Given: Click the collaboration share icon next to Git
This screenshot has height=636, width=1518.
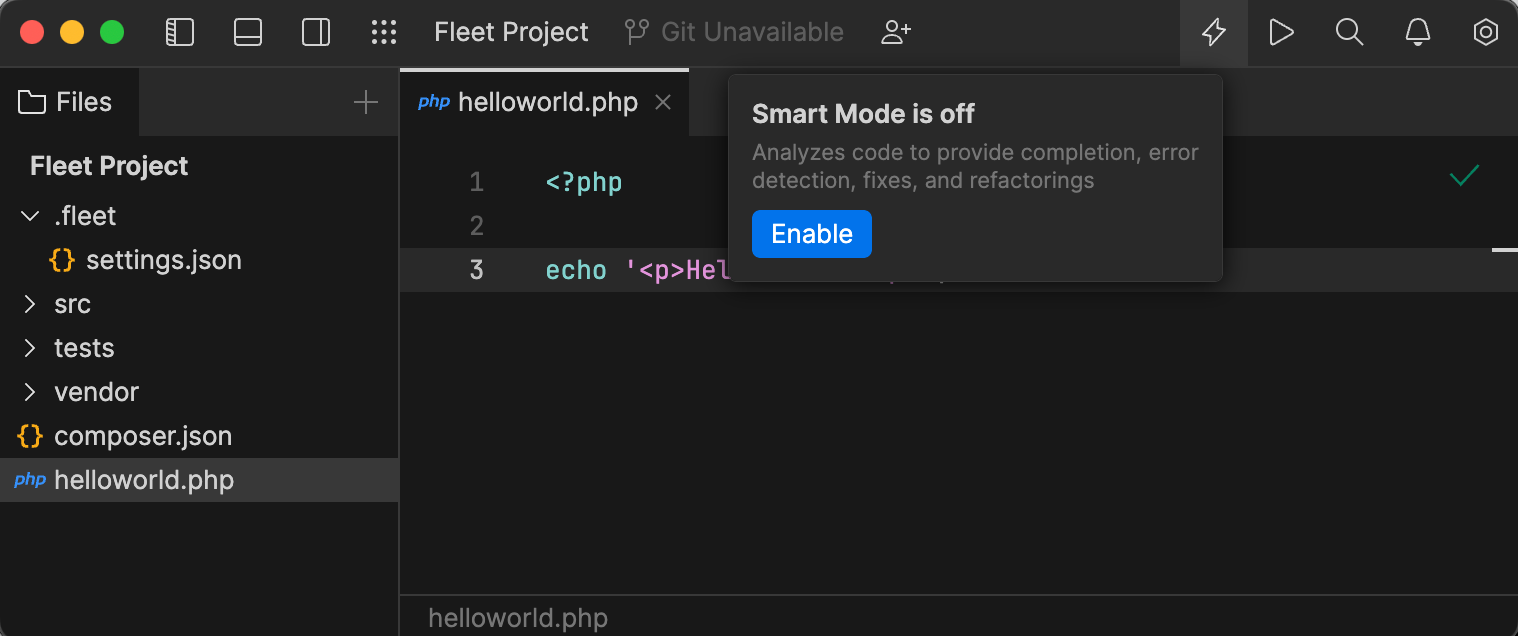Looking at the screenshot, I should pyautogui.click(x=895, y=31).
